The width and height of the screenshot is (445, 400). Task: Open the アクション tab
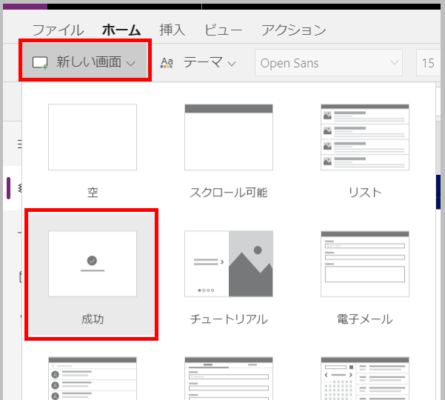pyautogui.click(x=293, y=30)
